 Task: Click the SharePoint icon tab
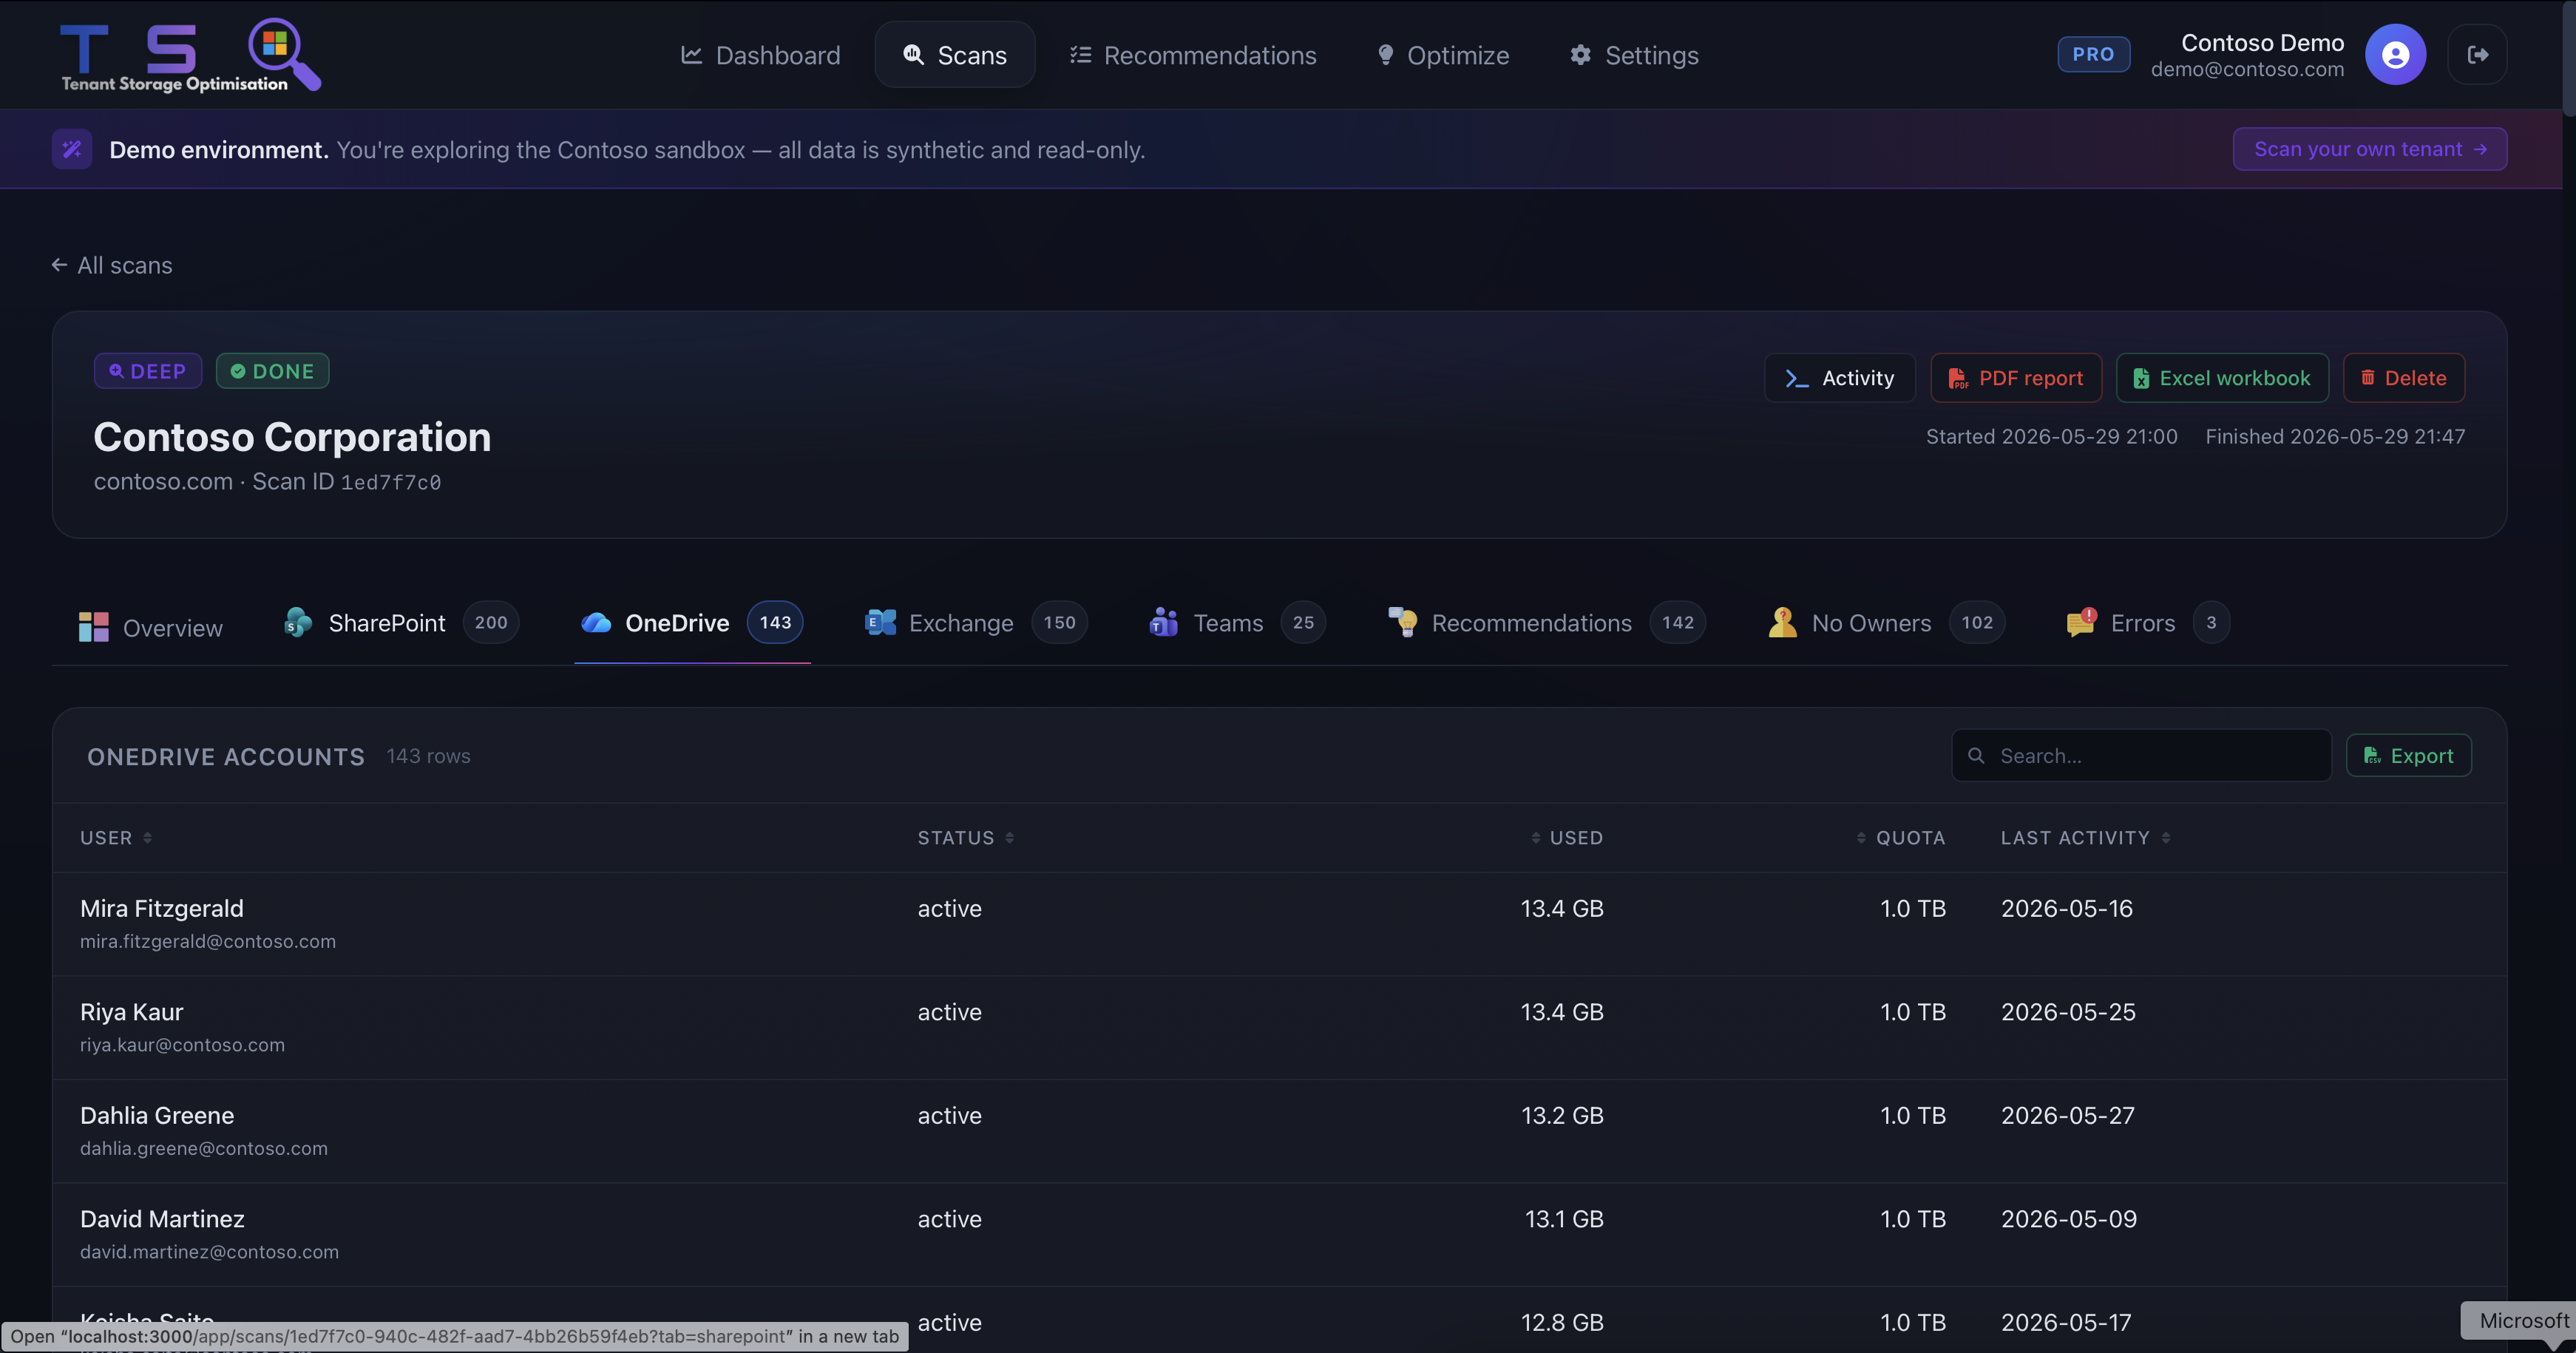pos(400,623)
